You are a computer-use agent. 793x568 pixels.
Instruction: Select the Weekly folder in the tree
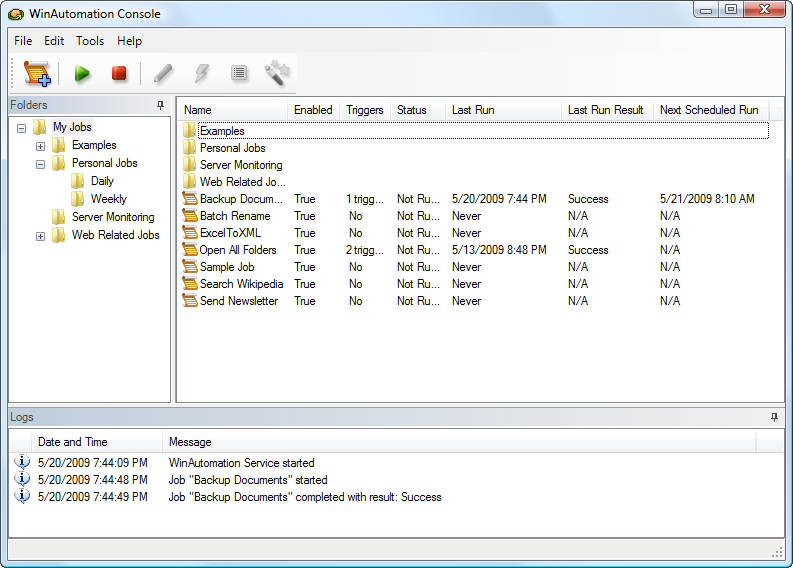tap(108, 199)
